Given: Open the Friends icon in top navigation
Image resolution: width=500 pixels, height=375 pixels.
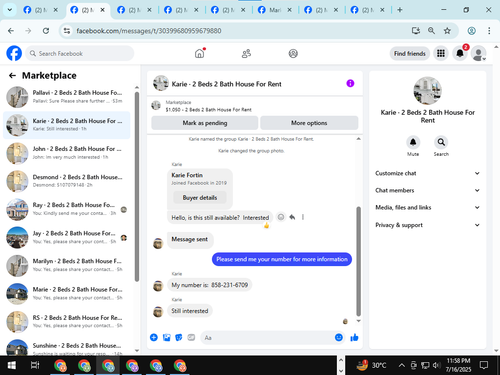Looking at the screenshot, I should (x=246, y=53).
